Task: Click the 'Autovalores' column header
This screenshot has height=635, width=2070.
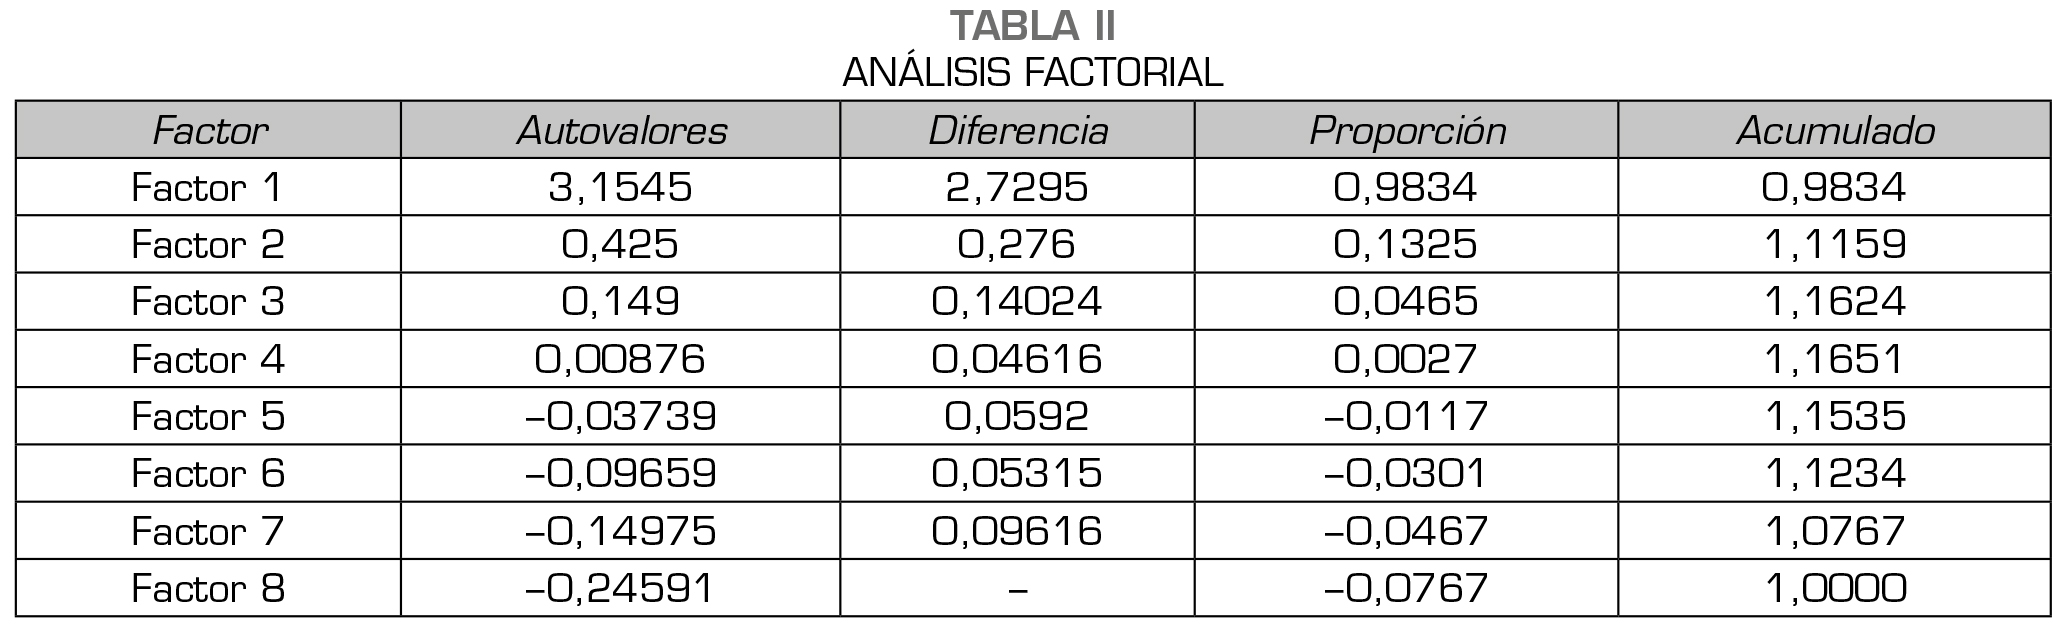Action: pos(621,131)
